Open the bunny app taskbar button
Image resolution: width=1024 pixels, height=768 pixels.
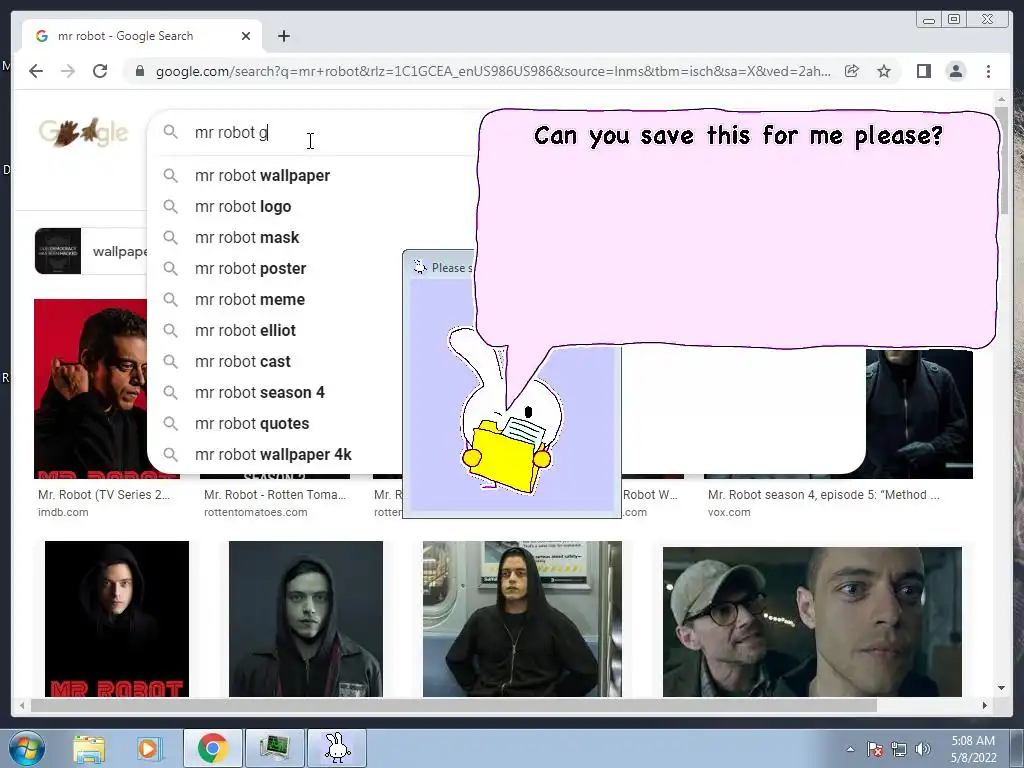(337, 748)
